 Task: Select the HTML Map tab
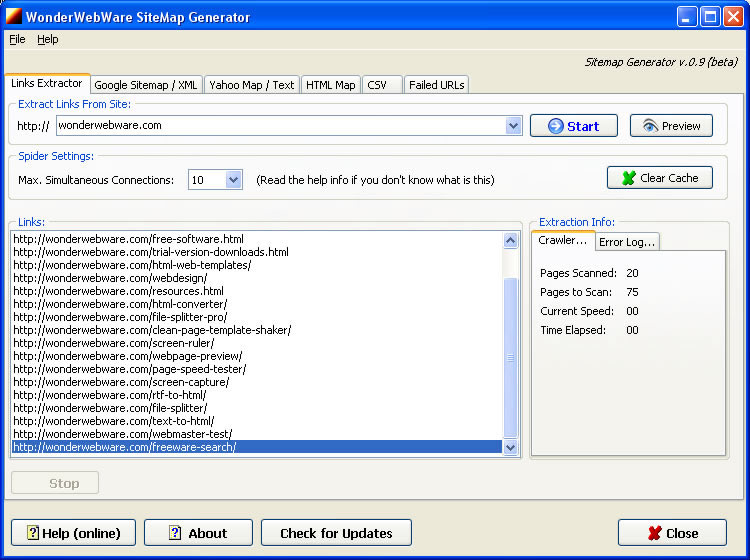coord(330,85)
